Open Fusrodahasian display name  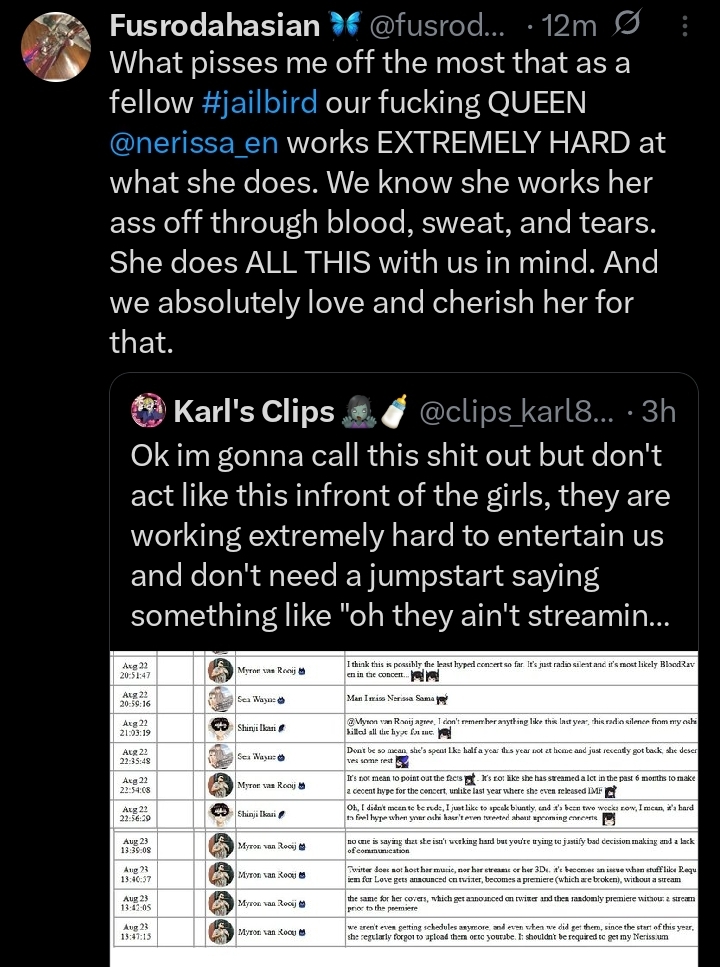tap(215, 25)
